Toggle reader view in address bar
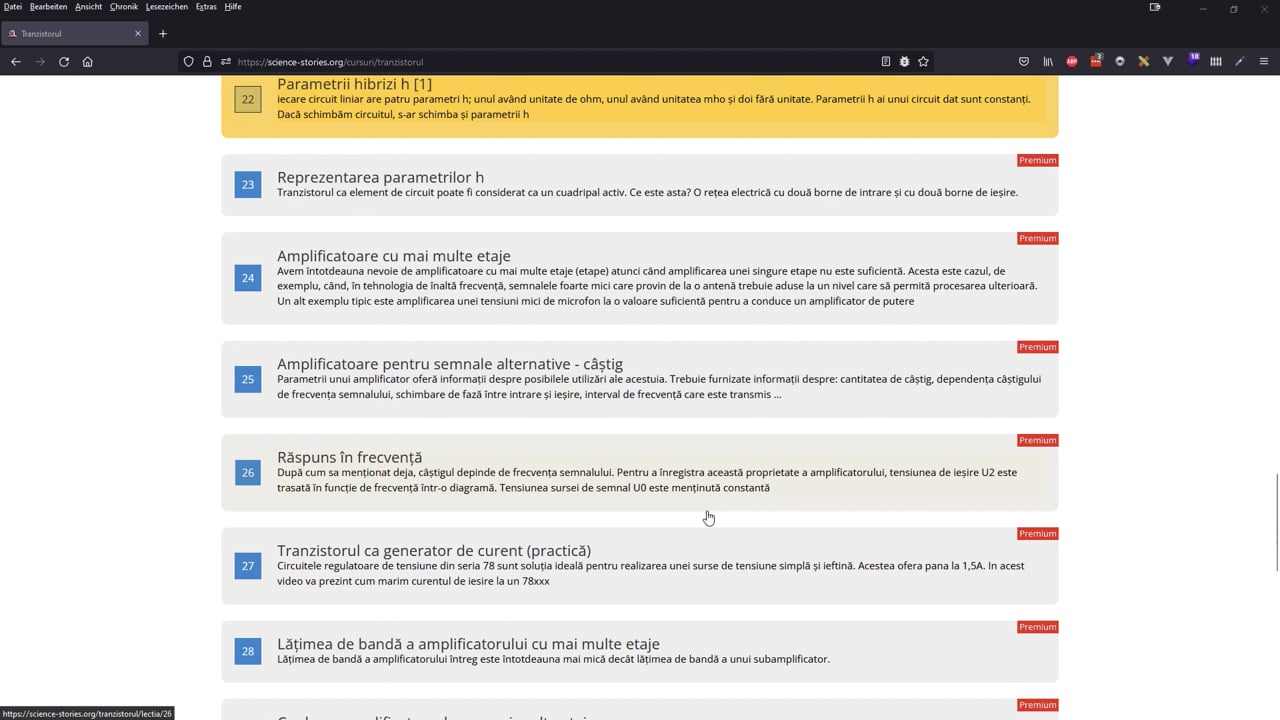The width and height of the screenshot is (1280, 720). (x=886, y=61)
